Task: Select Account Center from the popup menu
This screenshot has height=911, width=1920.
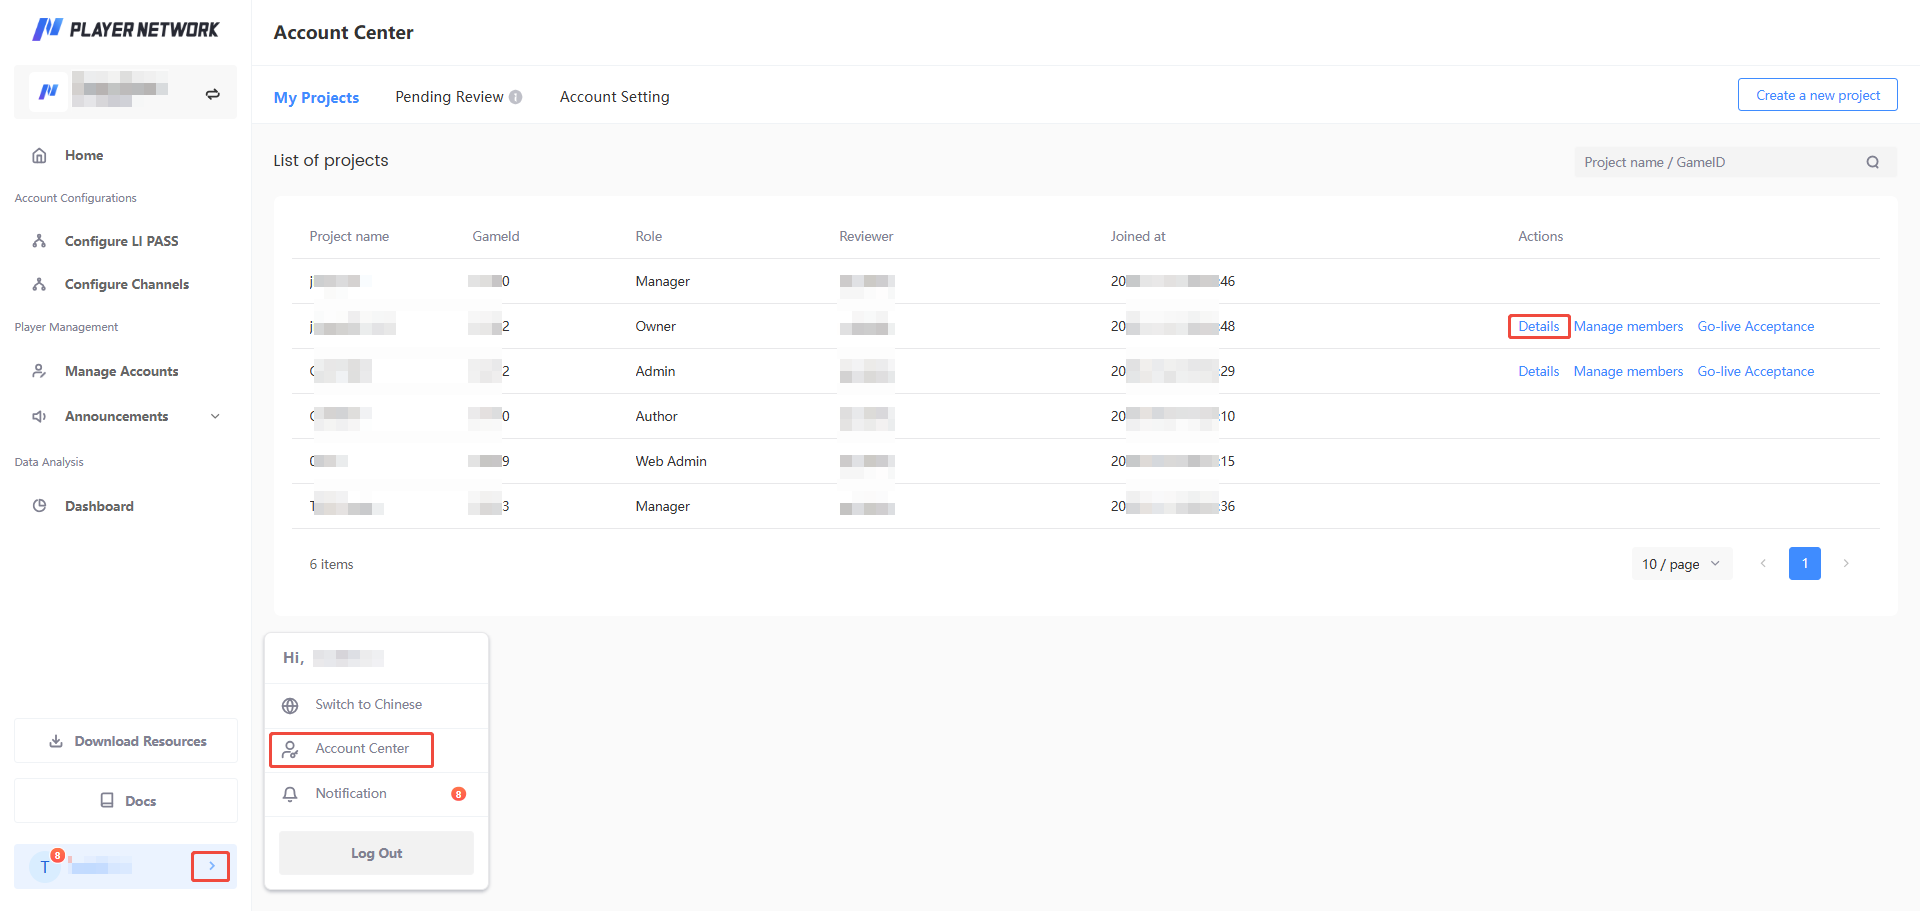Action: 361,748
